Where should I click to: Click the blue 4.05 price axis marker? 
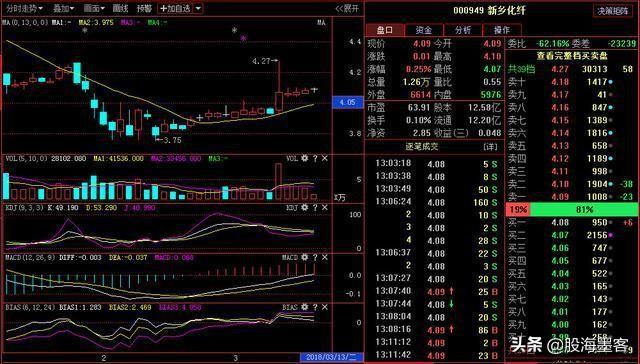point(348,102)
